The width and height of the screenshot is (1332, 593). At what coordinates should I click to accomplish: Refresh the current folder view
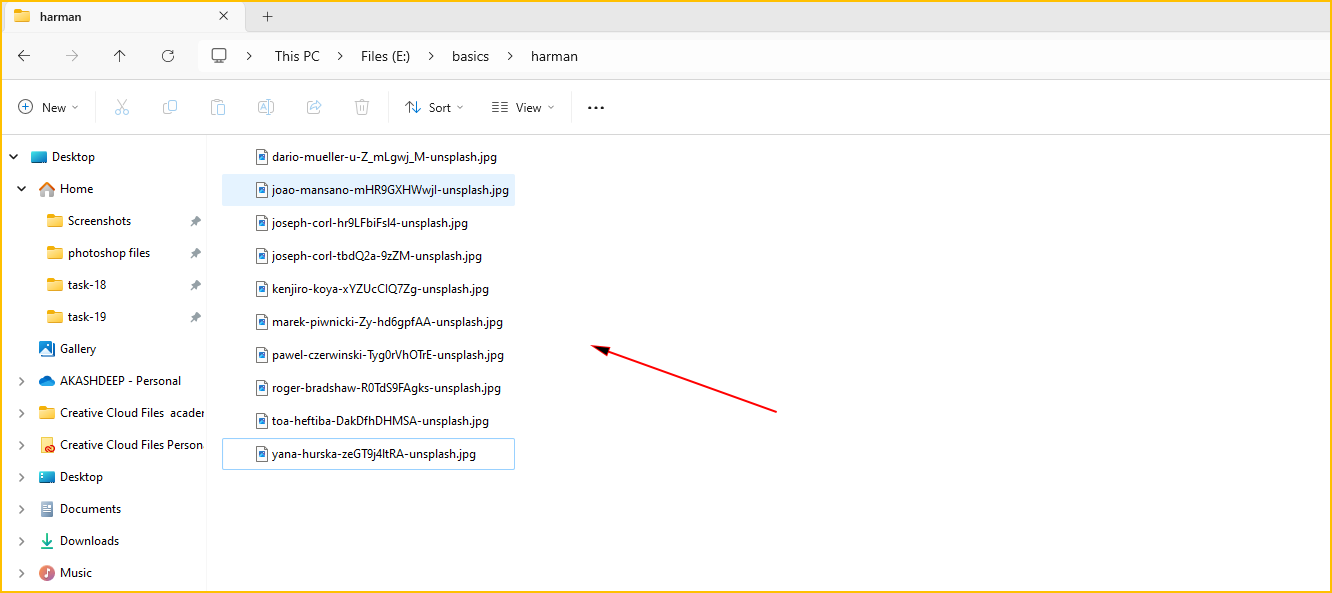click(x=168, y=56)
